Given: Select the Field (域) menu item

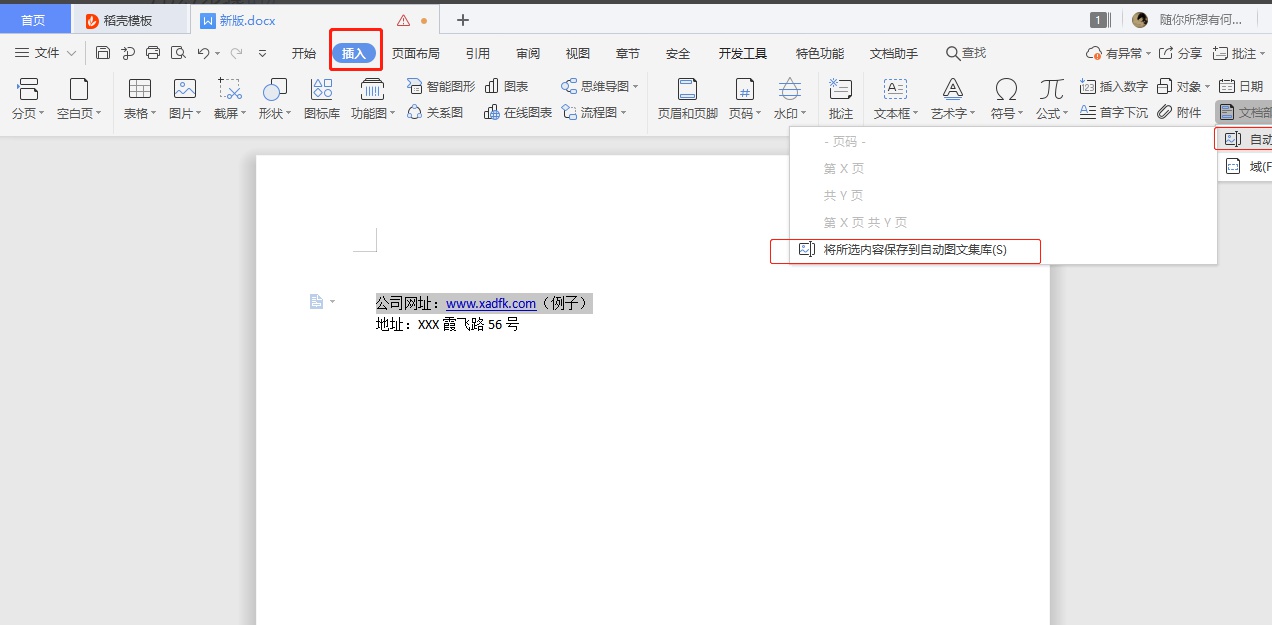Looking at the screenshot, I should pos(1246,167).
